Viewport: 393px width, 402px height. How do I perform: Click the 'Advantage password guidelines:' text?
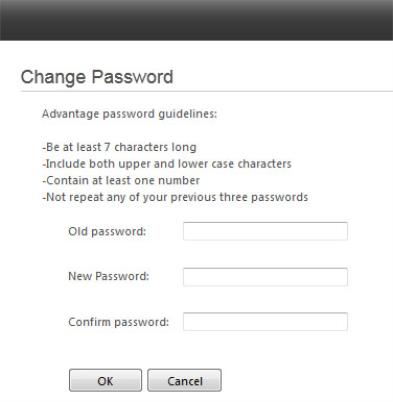(129, 114)
